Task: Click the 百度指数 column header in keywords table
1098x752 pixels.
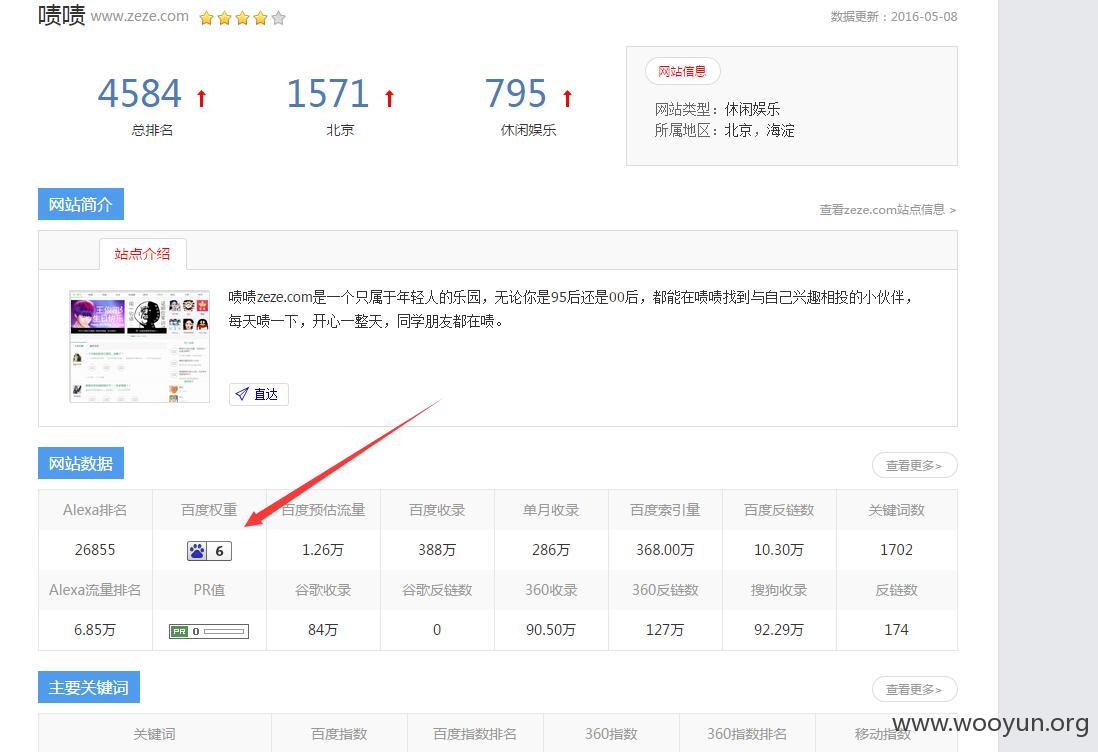Action: pyautogui.click(x=339, y=734)
